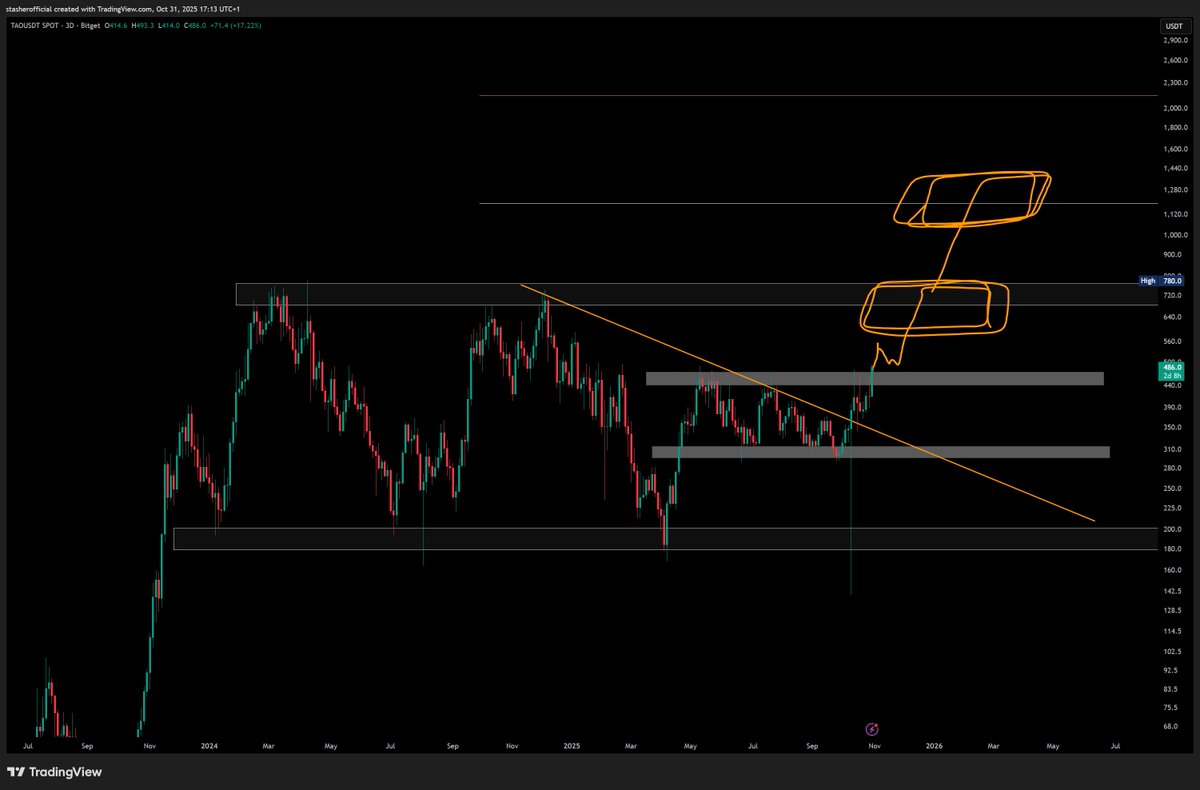Image resolution: width=1200 pixels, height=790 pixels.
Task: Click the 2,000.0 price axis label
Action: [x=1174, y=108]
